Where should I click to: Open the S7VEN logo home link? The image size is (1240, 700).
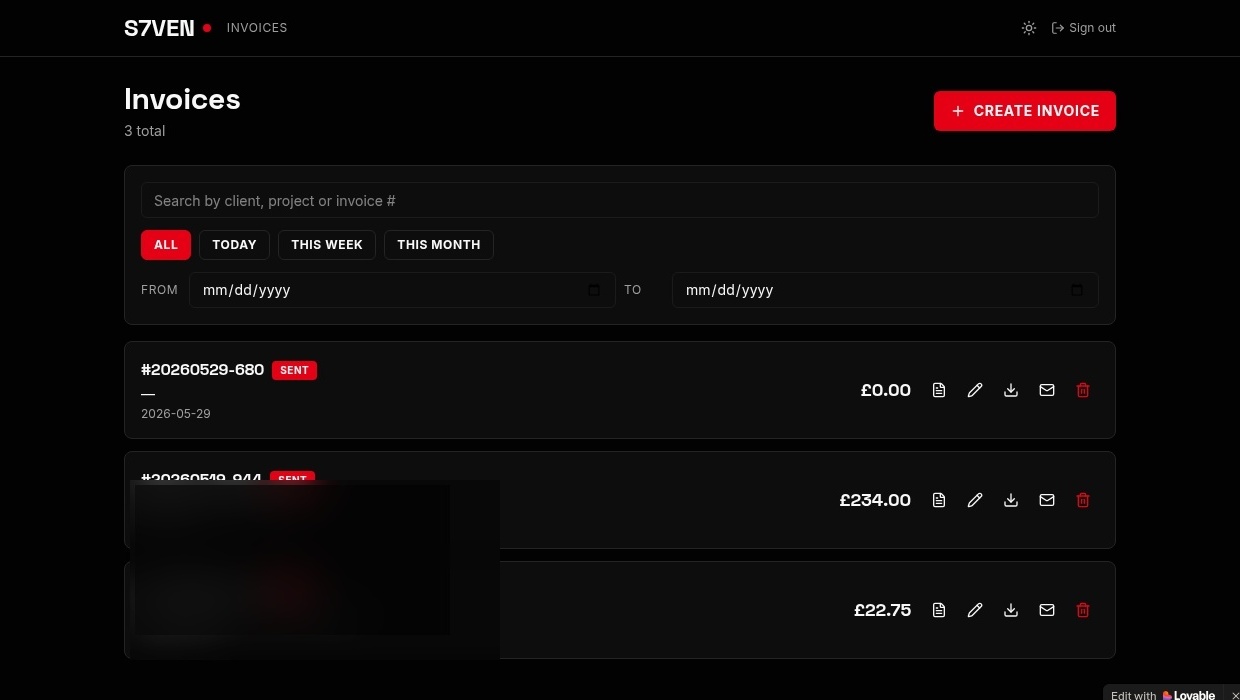coord(159,28)
